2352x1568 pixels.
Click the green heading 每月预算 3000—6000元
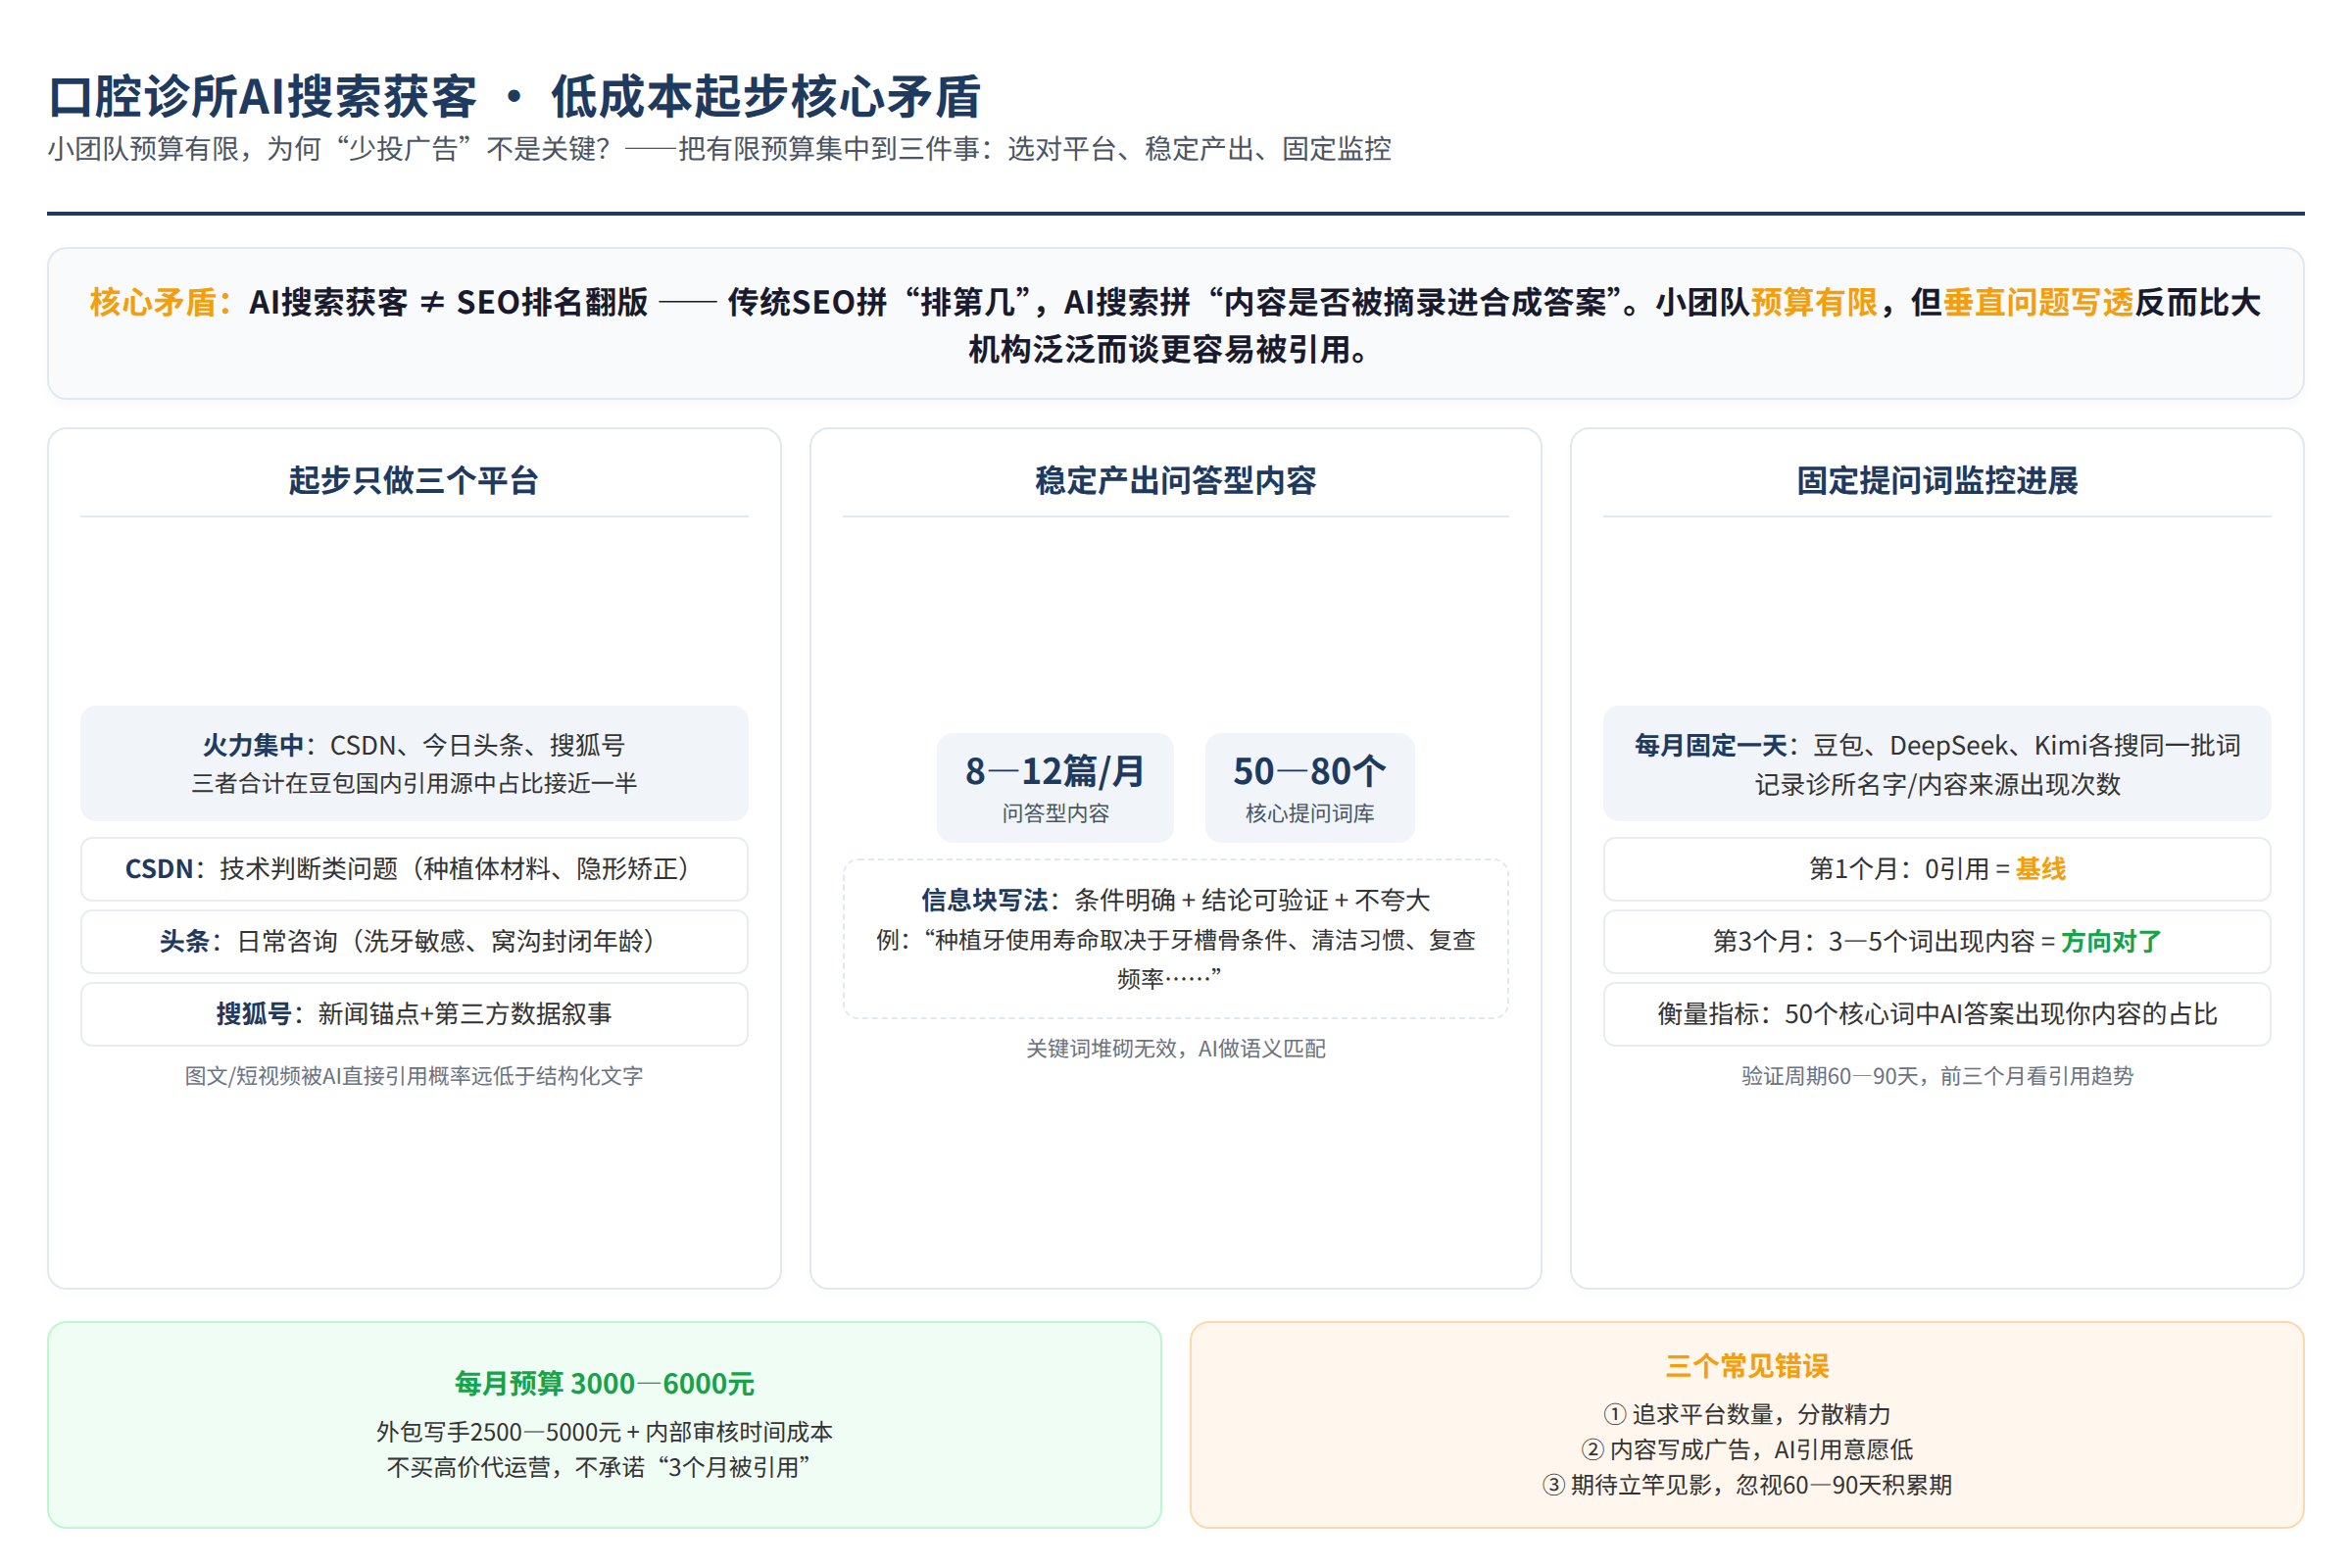(604, 1384)
